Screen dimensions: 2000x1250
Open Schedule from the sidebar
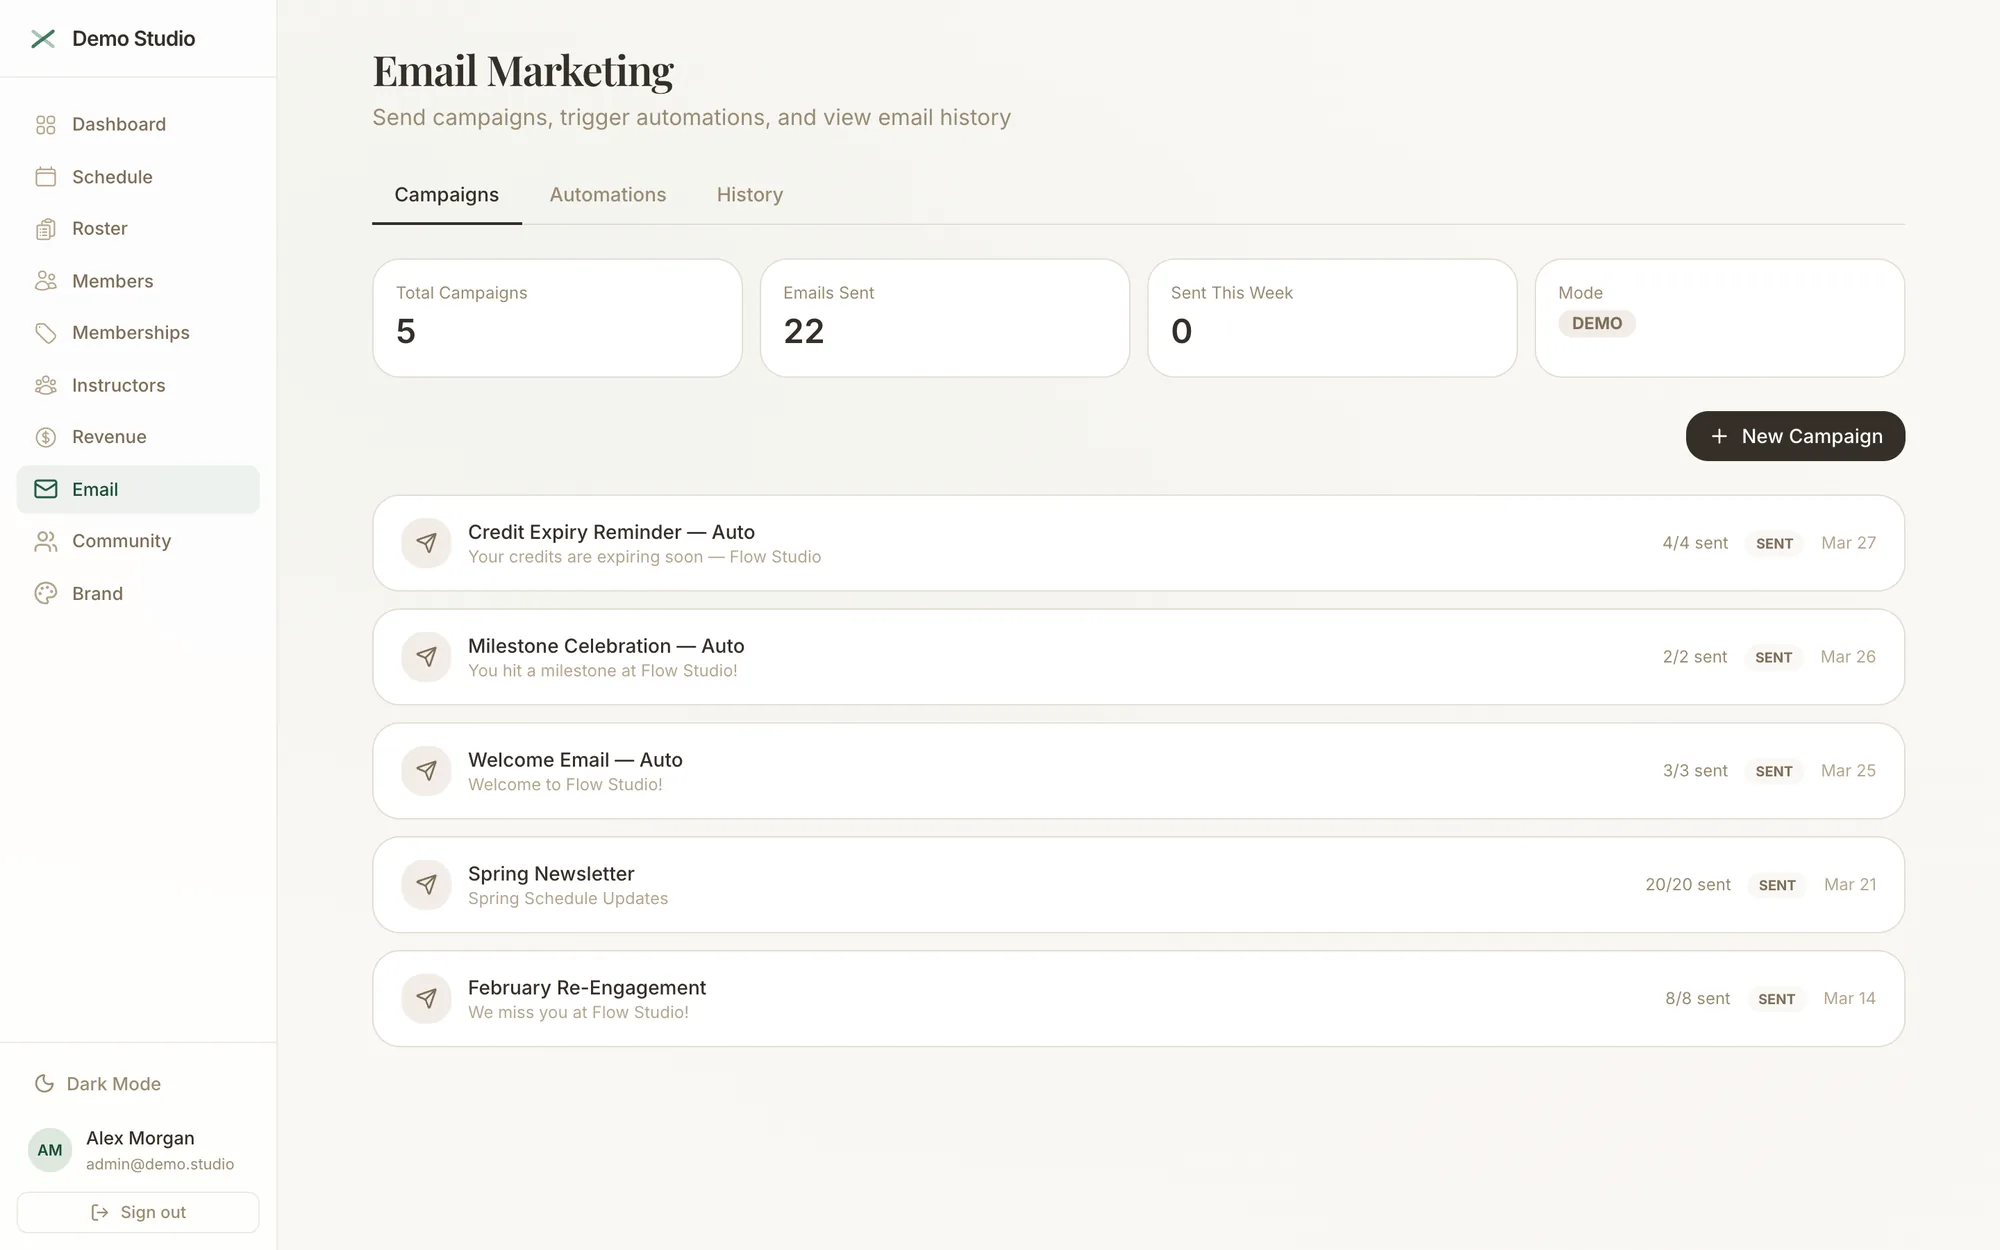tap(138, 177)
